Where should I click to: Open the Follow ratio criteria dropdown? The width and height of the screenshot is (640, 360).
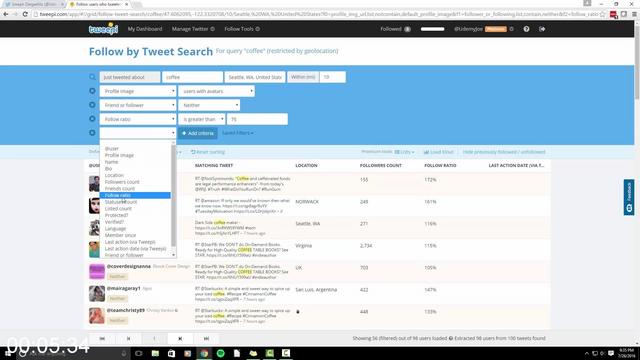coord(138,119)
